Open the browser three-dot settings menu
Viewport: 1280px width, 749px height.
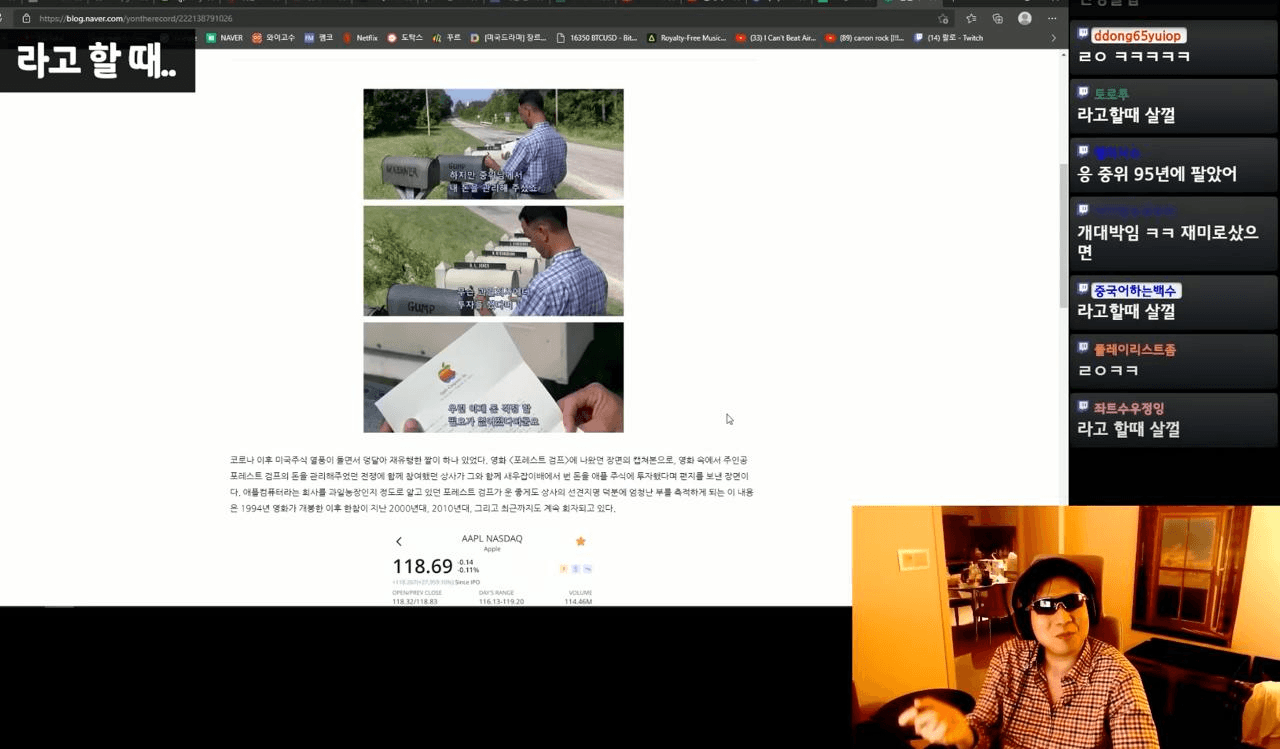click(x=1051, y=18)
